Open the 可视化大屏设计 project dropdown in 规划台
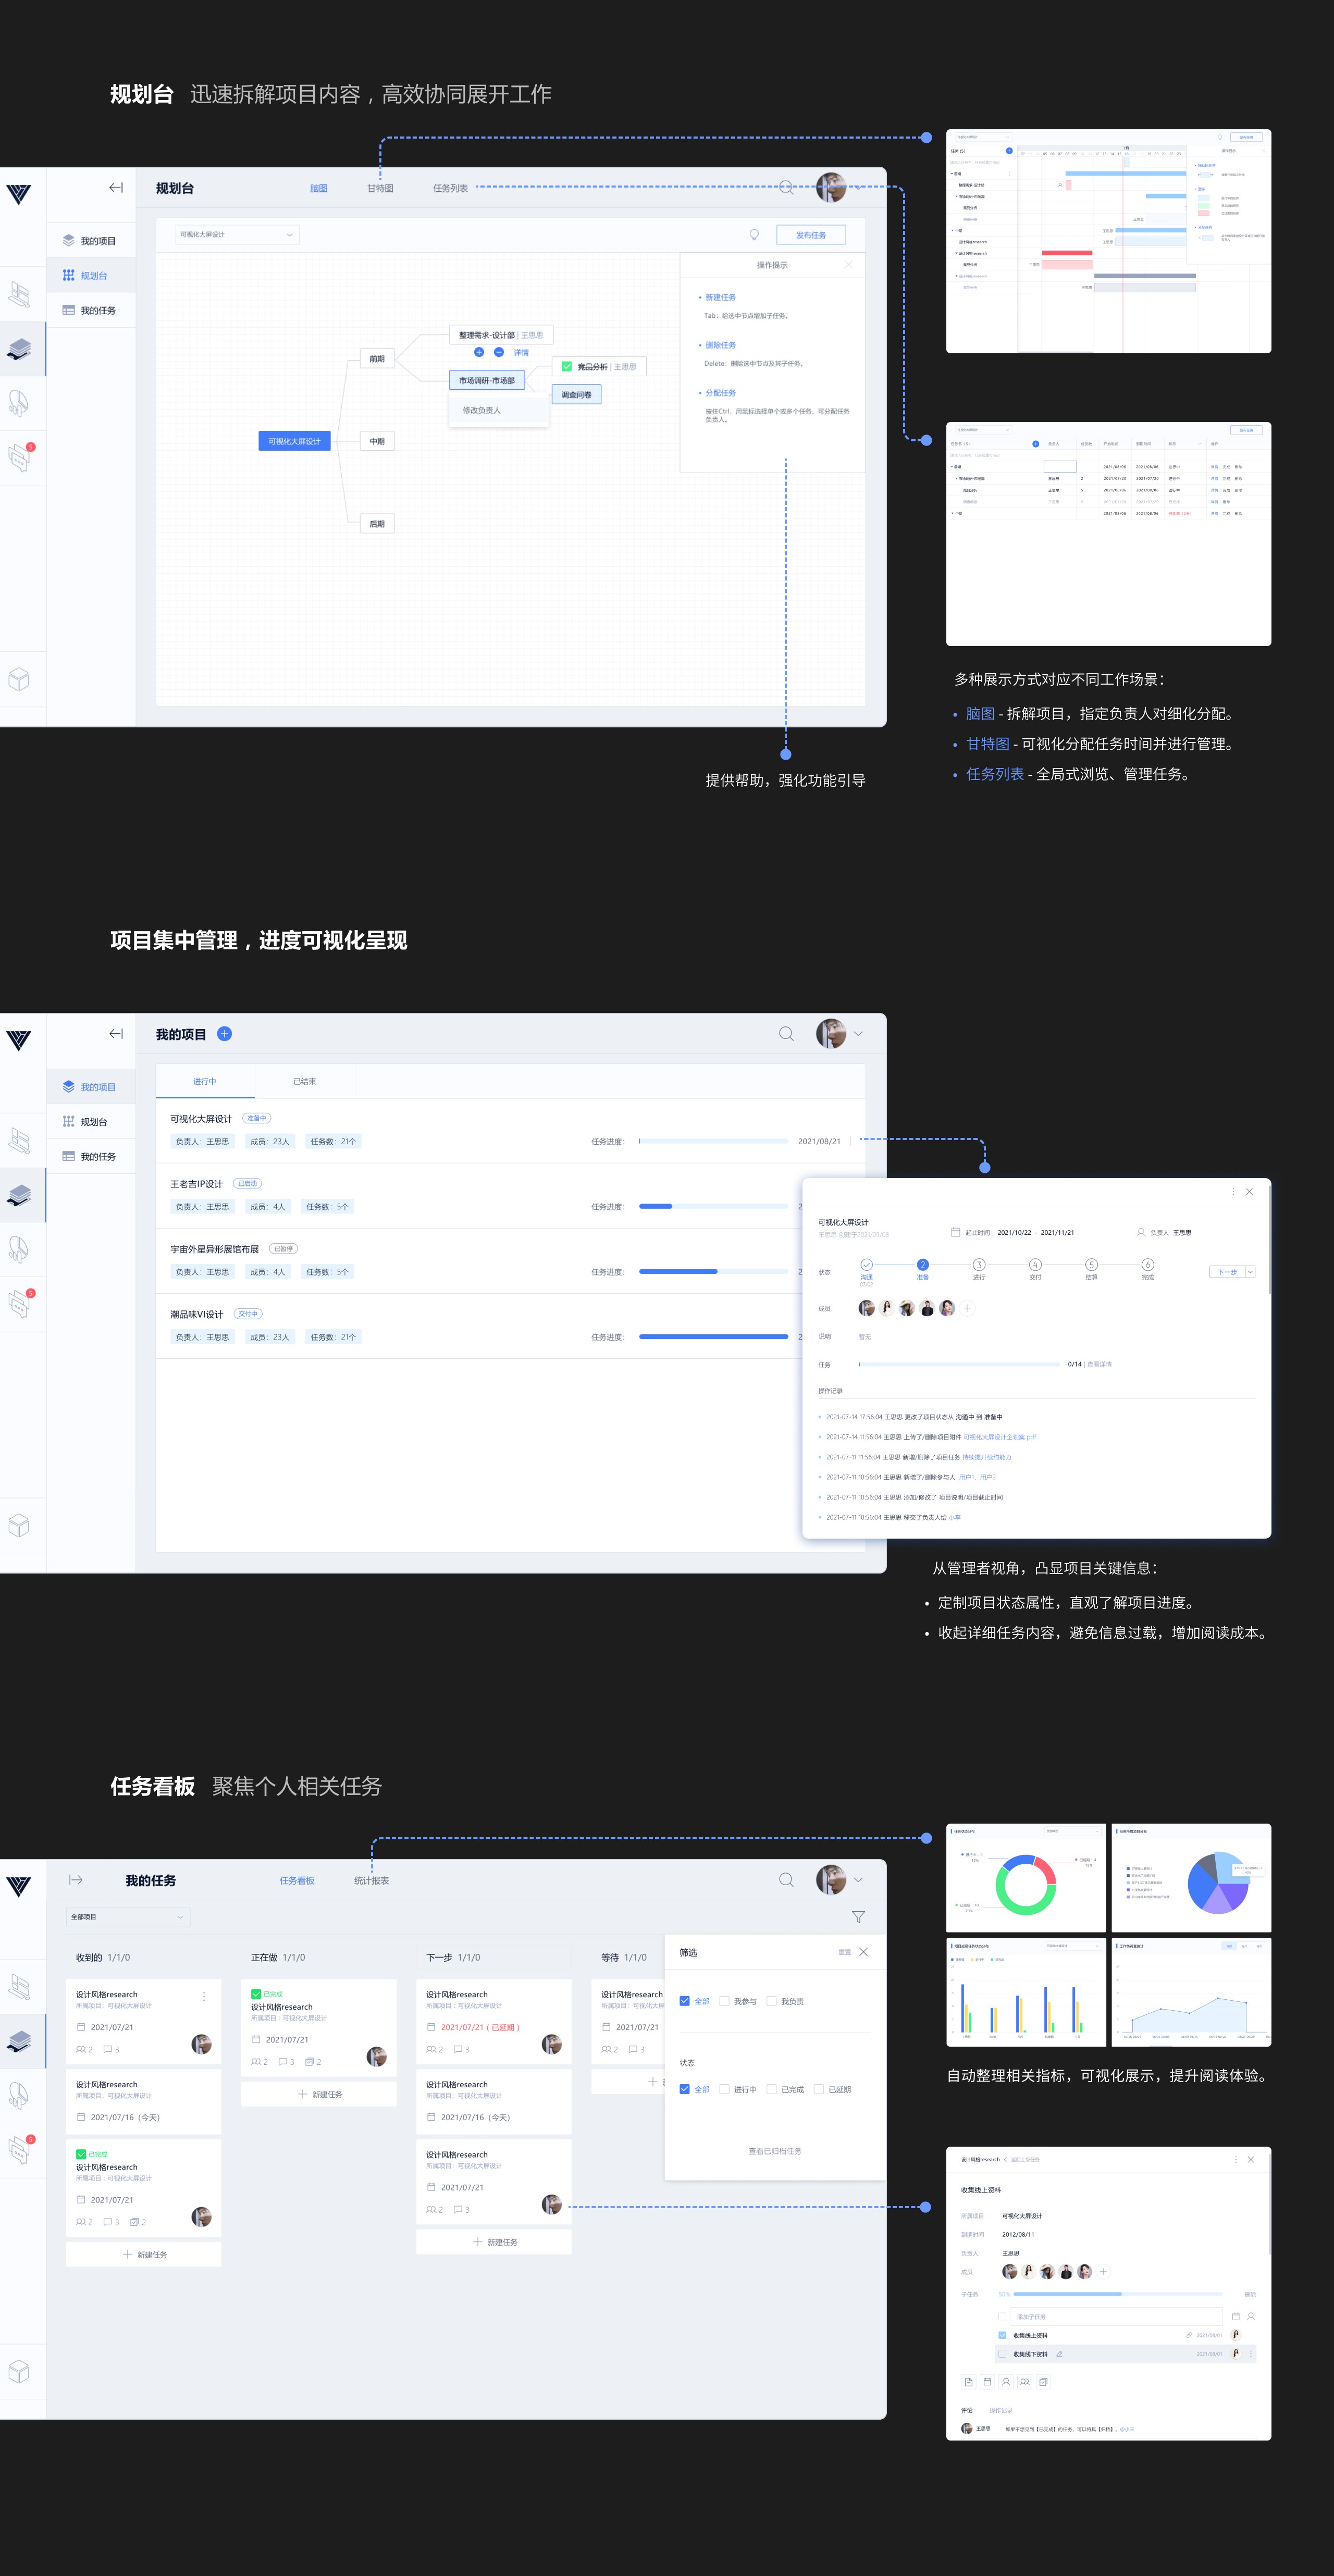The width and height of the screenshot is (1334, 2576). (x=237, y=235)
